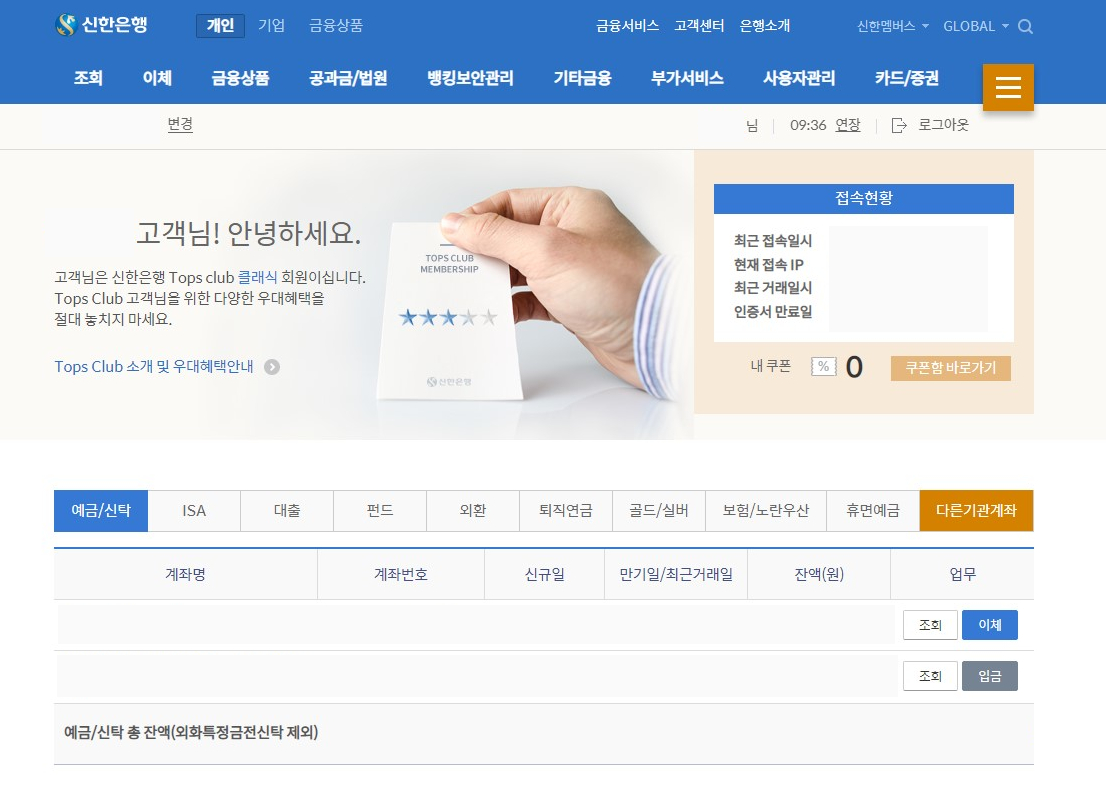Screen dimensions: 1106x790
Task: Expand the 신한멤버스 dropdown
Action: click(892, 26)
